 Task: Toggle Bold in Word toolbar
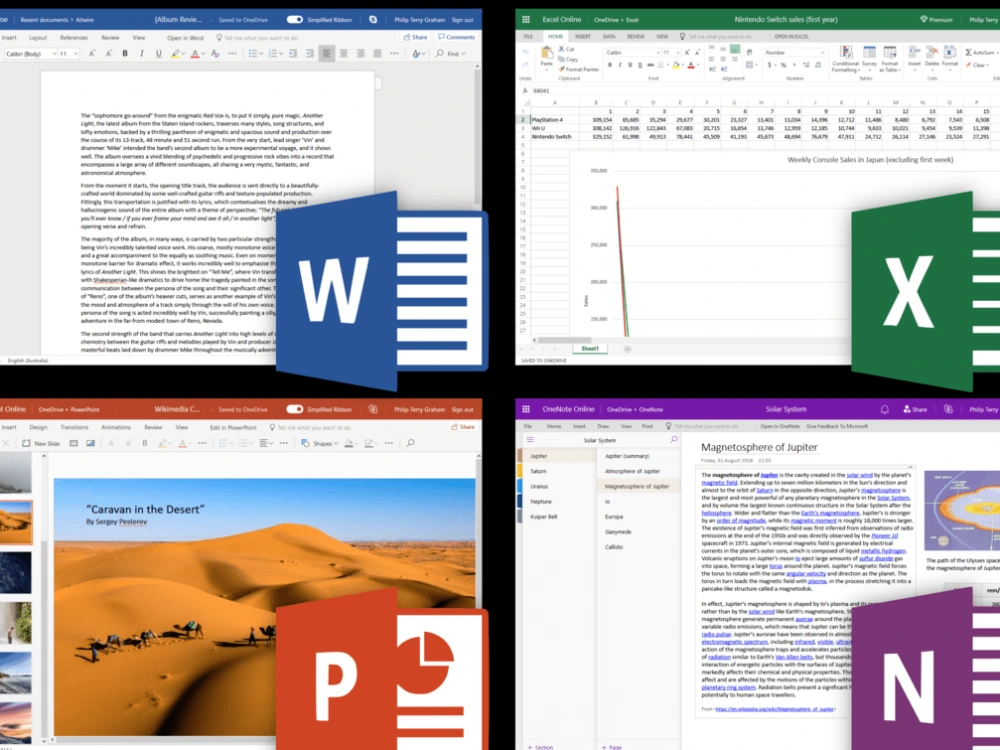click(125, 54)
